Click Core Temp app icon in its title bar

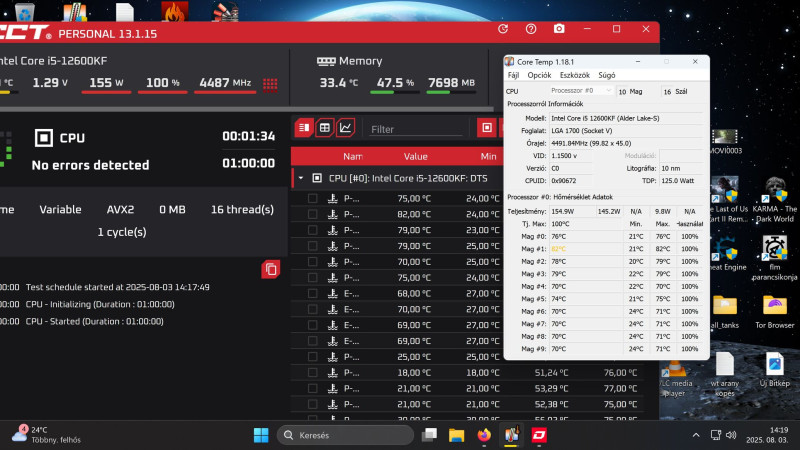tap(510, 62)
